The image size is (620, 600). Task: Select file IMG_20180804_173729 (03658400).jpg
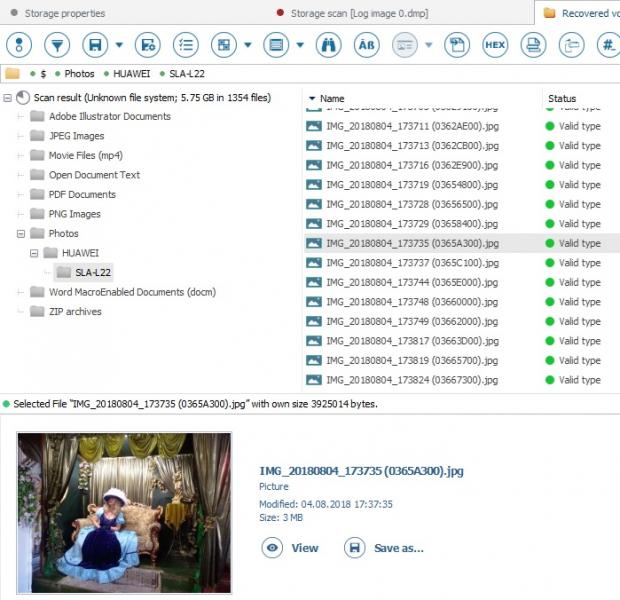click(x=412, y=224)
